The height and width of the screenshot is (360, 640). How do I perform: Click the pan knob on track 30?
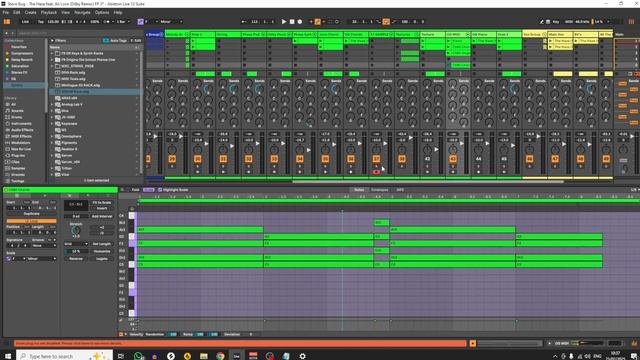coord(198,150)
